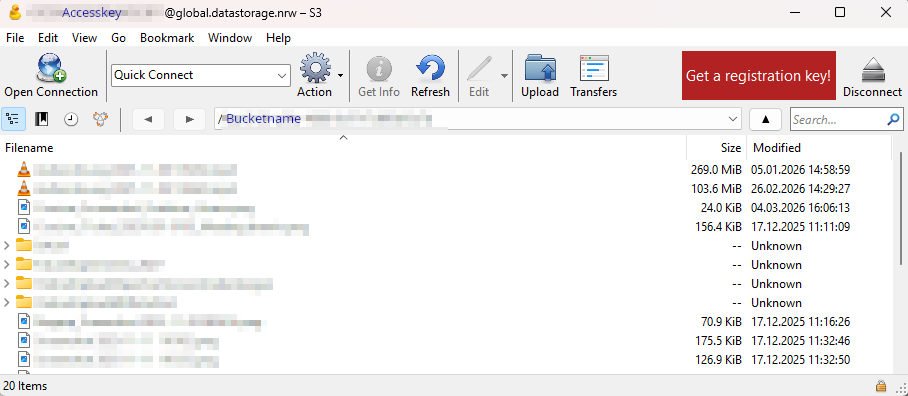Click Get a registration key! button
The height and width of the screenshot is (396, 908).
coord(759,75)
